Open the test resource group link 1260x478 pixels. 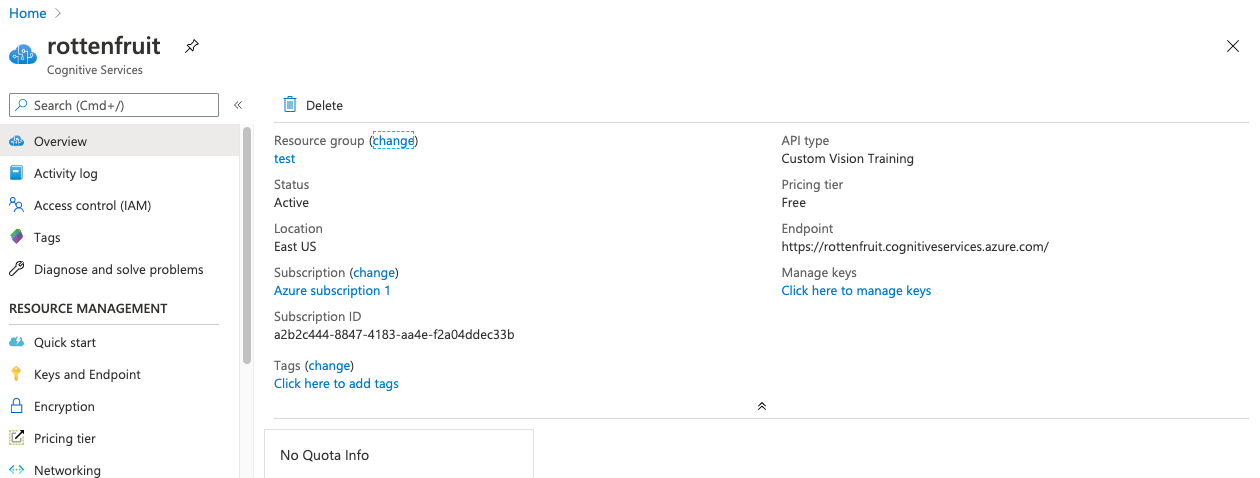tap(285, 159)
